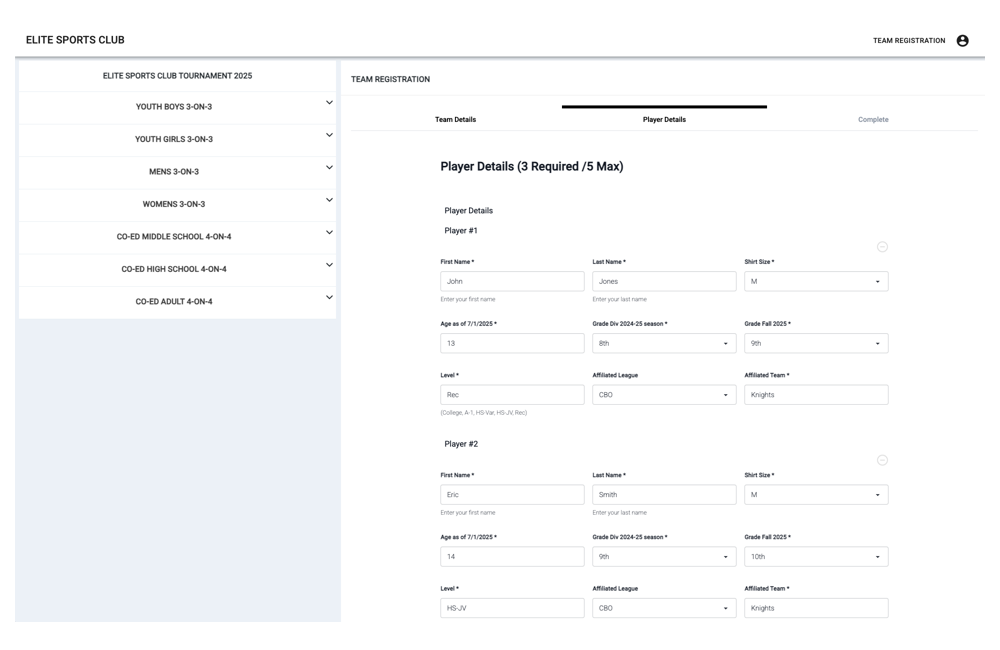Expand Mens 3-on-3 section
This screenshot has width=1000, height=650.
(x=329, y=168)
